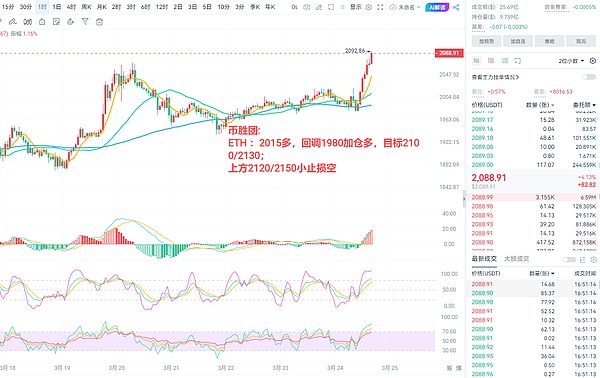Open the 2位小数 precision dropdown
The width and height of the screenshot is (600, 378).
coord(571,61)
